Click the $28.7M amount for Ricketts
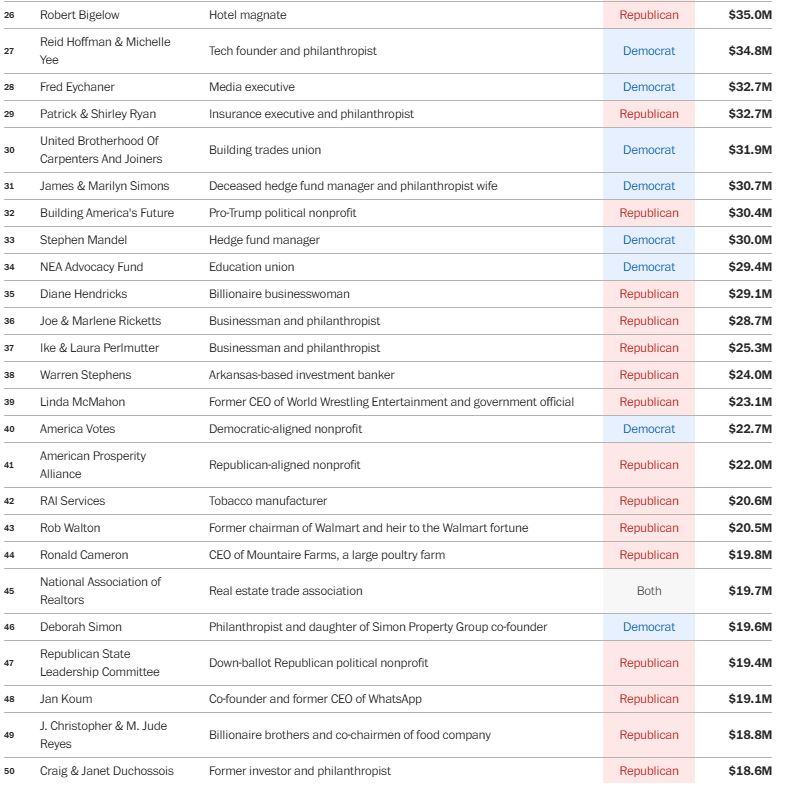 pos(749,321)
